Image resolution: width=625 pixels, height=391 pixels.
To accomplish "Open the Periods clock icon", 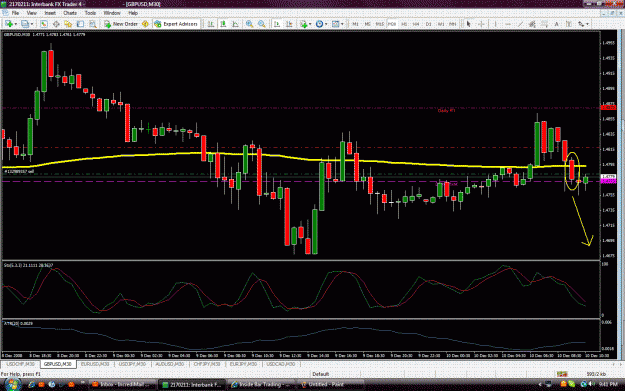I will coord(319,24).
